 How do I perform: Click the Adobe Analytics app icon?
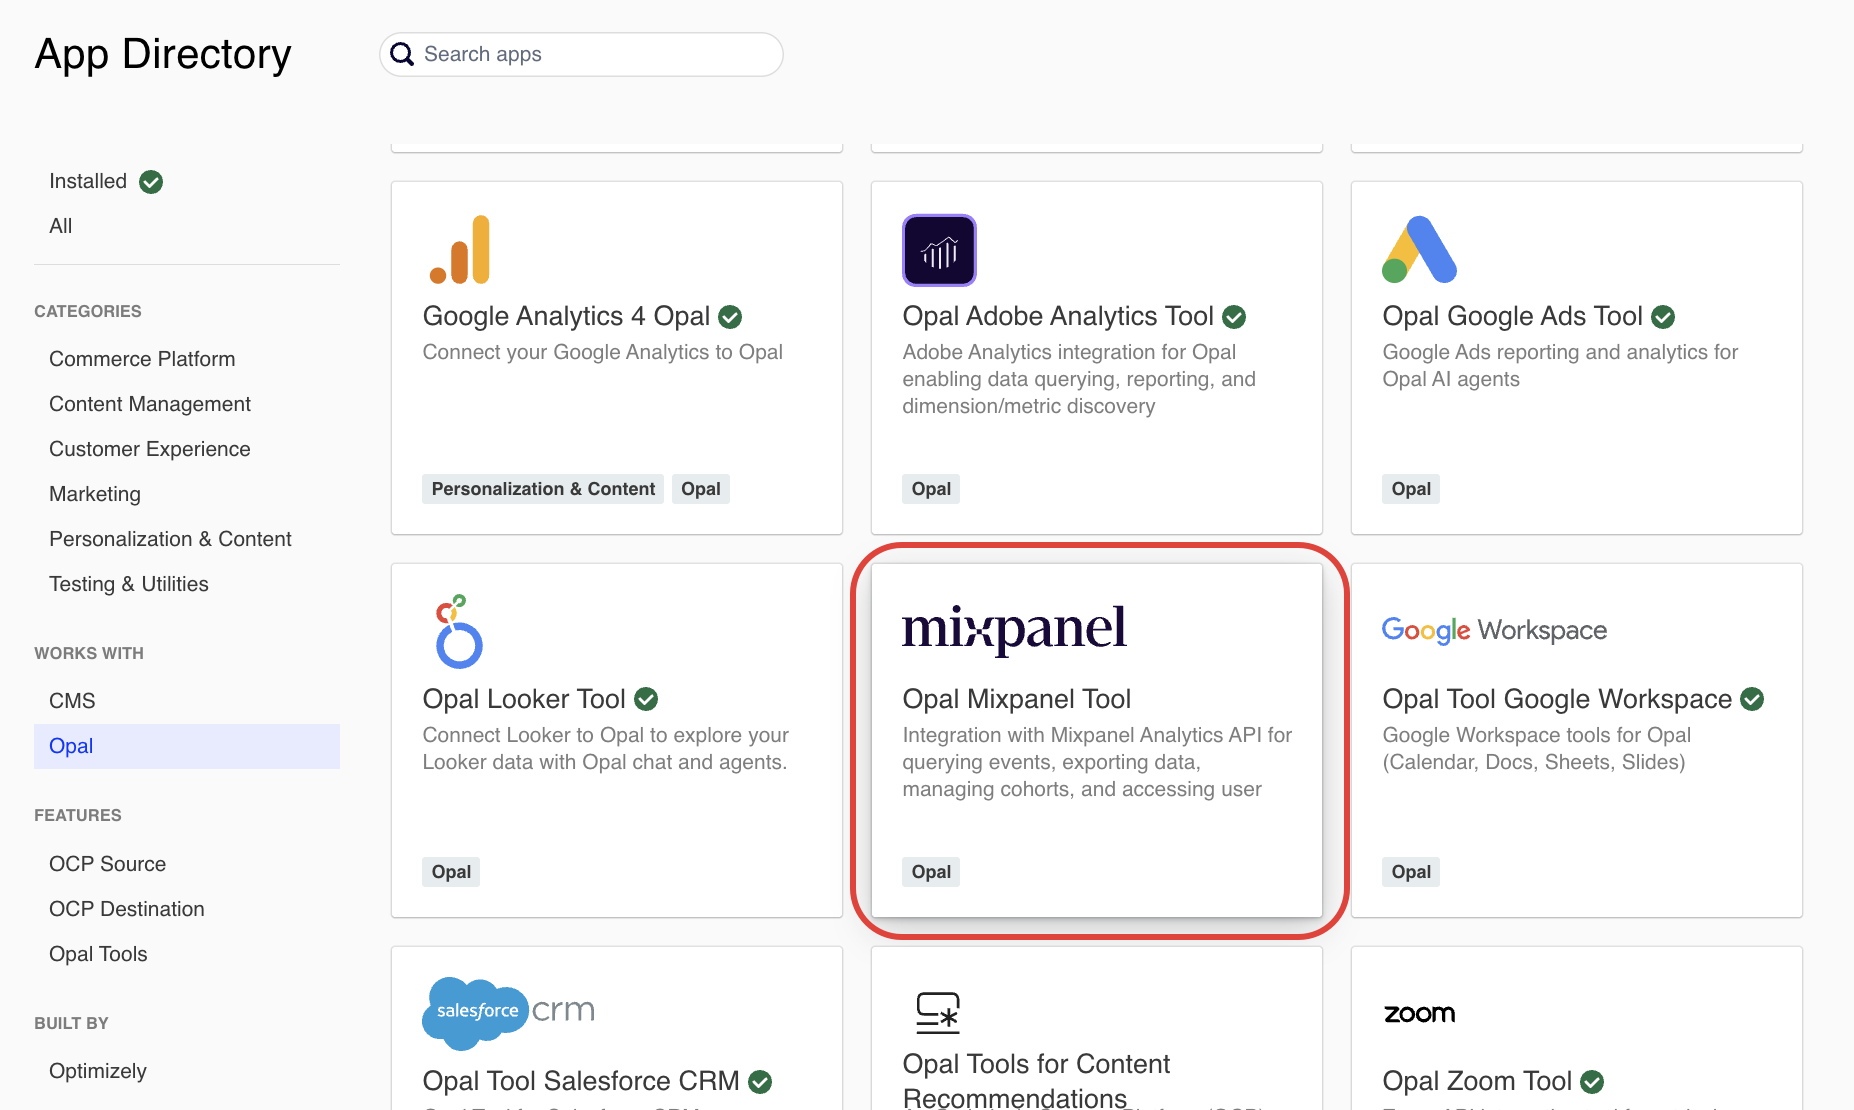pos(939,250)
